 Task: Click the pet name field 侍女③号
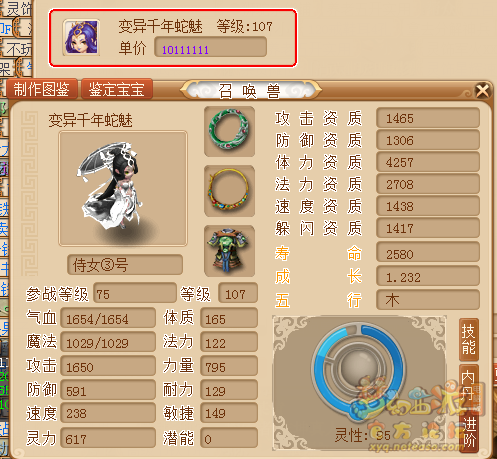[125, 265]
